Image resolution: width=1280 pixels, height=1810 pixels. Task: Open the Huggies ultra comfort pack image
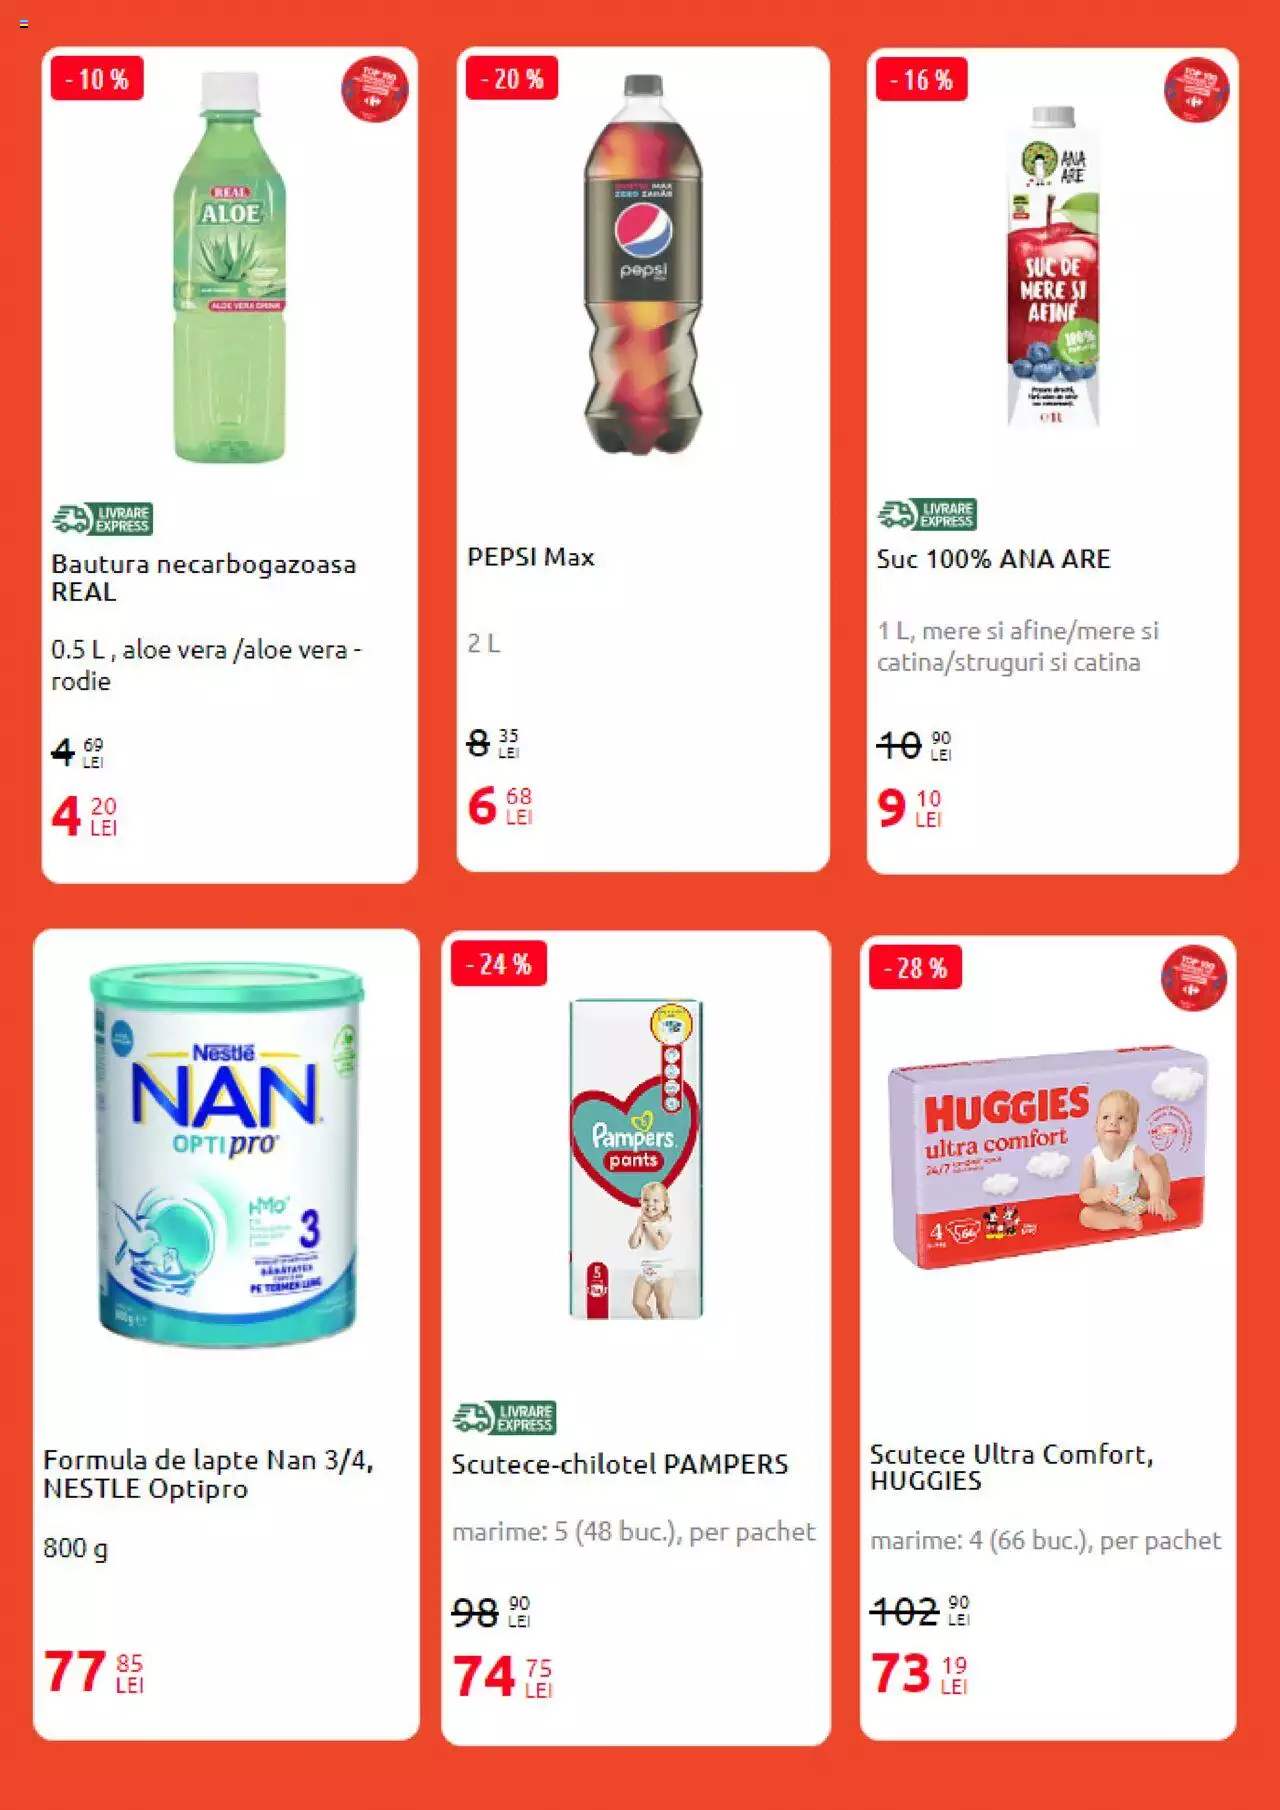1048,1157
